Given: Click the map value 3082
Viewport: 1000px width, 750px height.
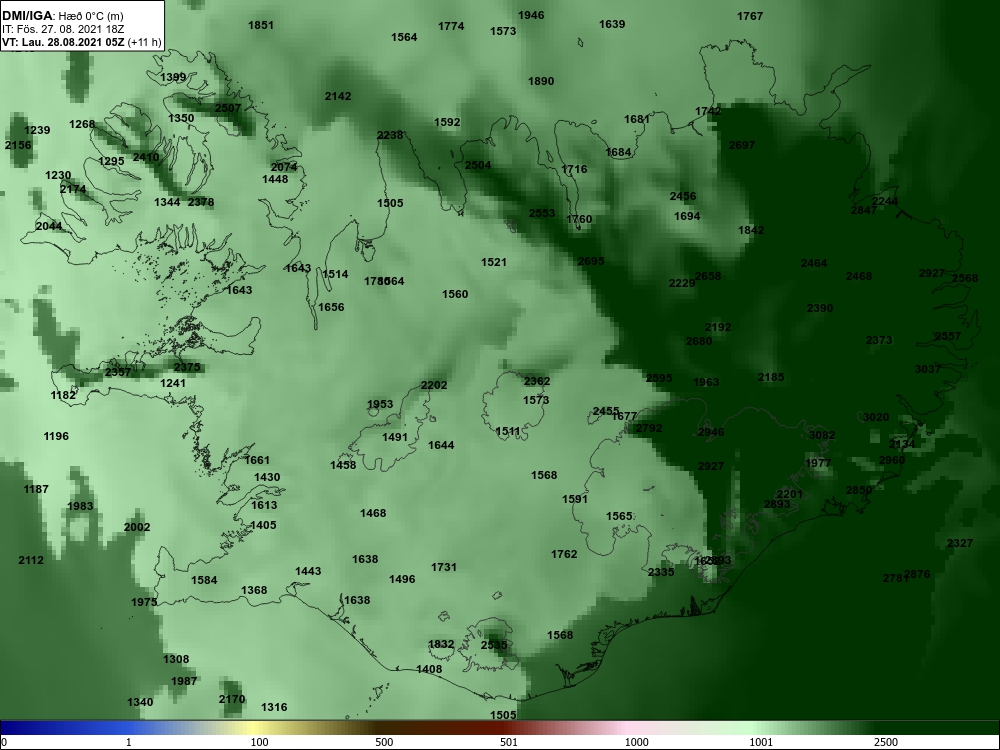Looking at the screenshot, I should 822,435.
